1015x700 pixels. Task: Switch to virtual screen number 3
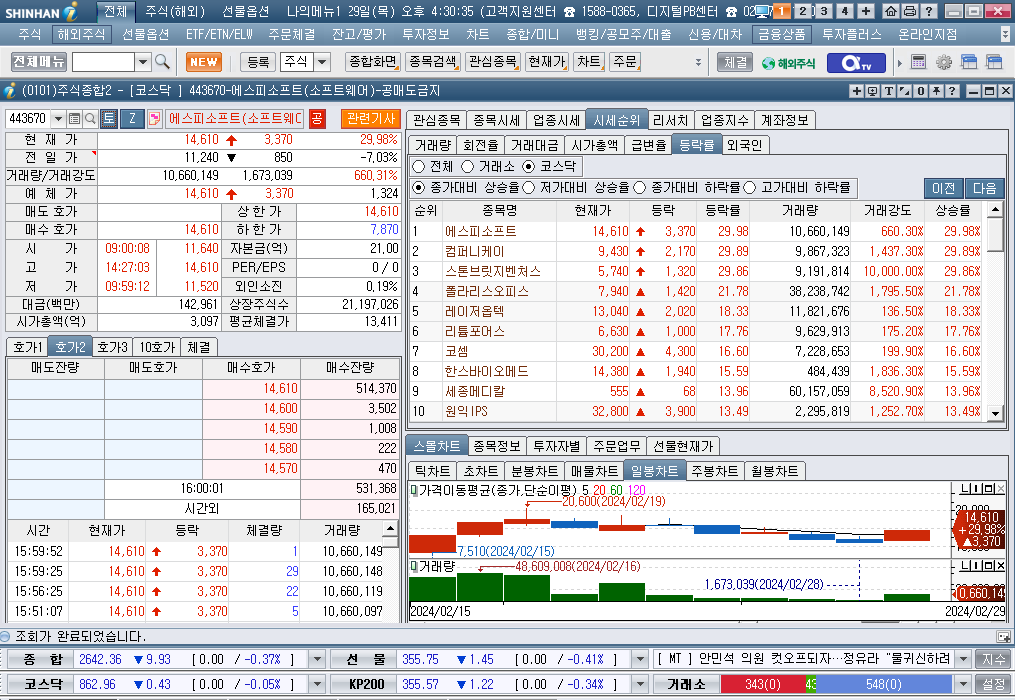tap(824, 11)
